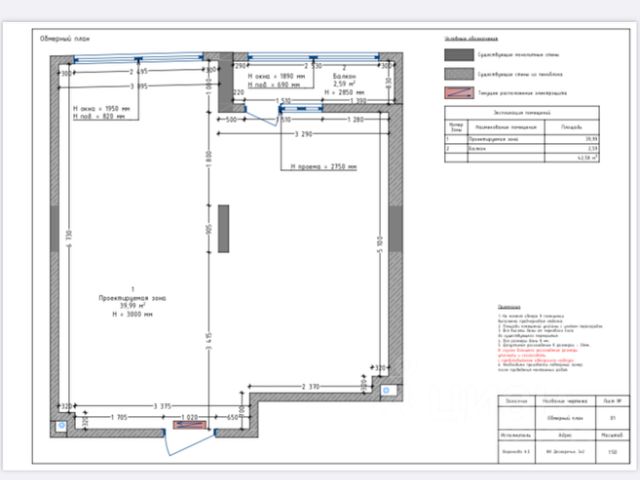Select the '2 495' window dimension
This screenshot has width=640, height=480.
click(139, 72)
